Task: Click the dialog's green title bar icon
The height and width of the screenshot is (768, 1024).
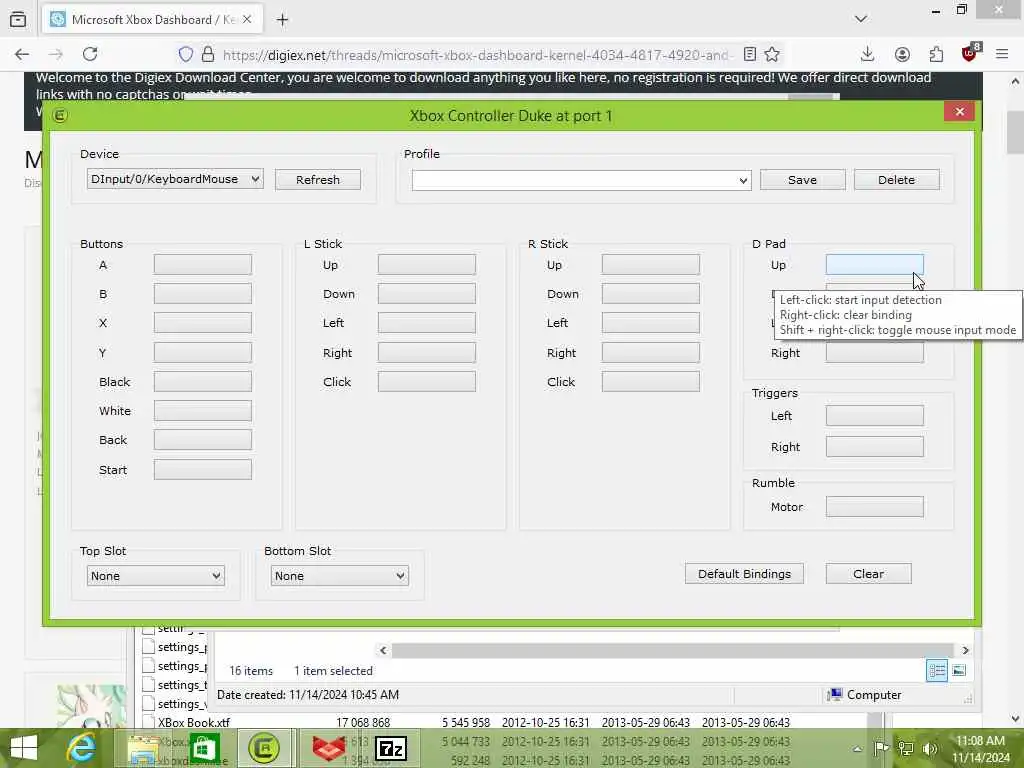Action: coord(60,116)
